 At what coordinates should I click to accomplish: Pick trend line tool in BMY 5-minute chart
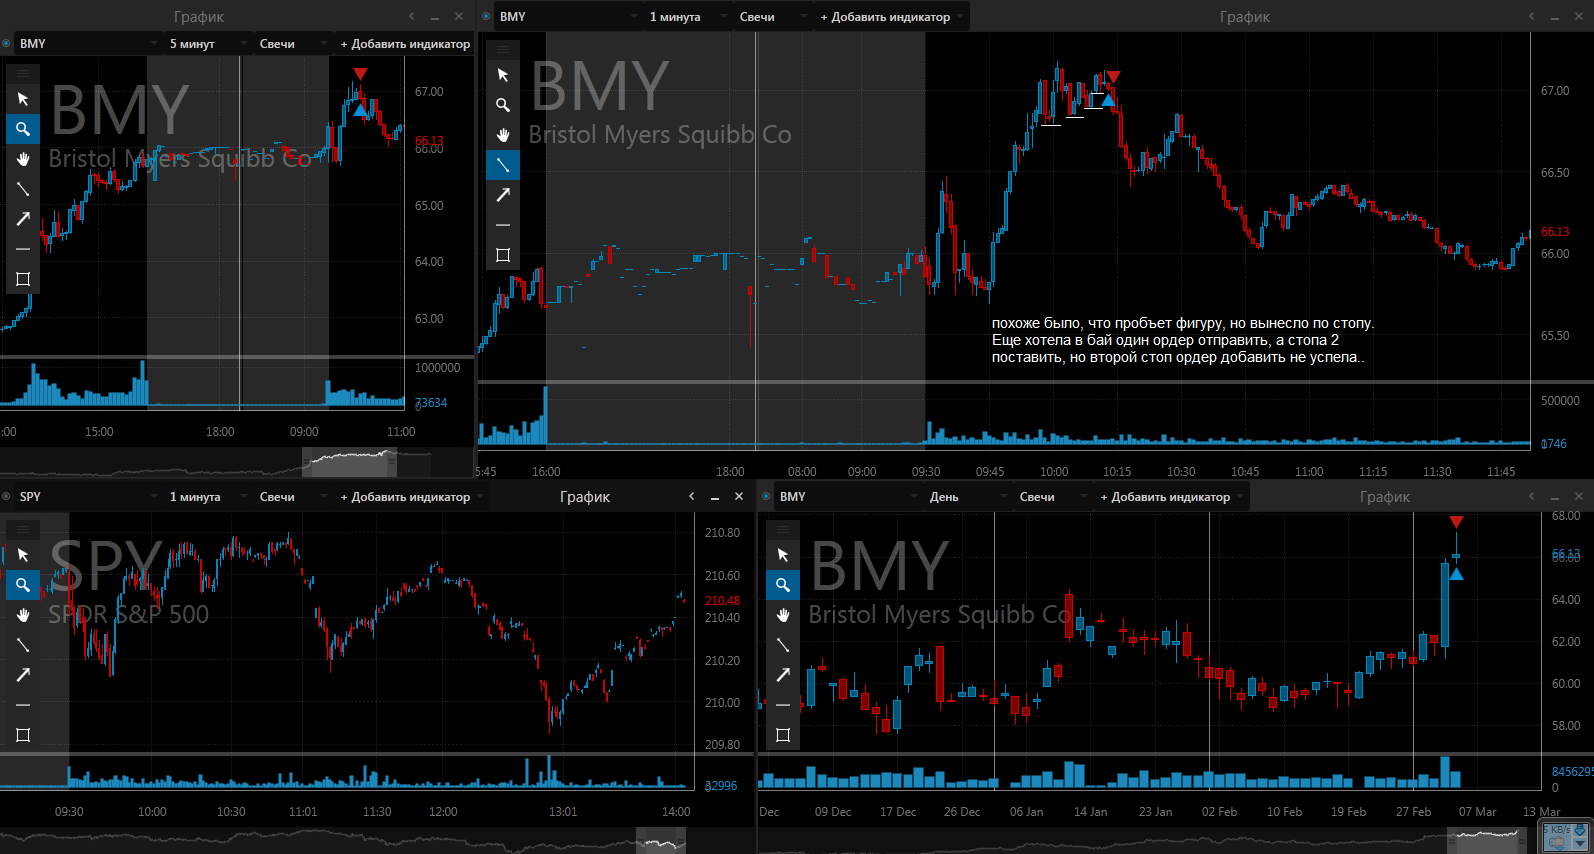pyautogui.click(x=23, y=189)
